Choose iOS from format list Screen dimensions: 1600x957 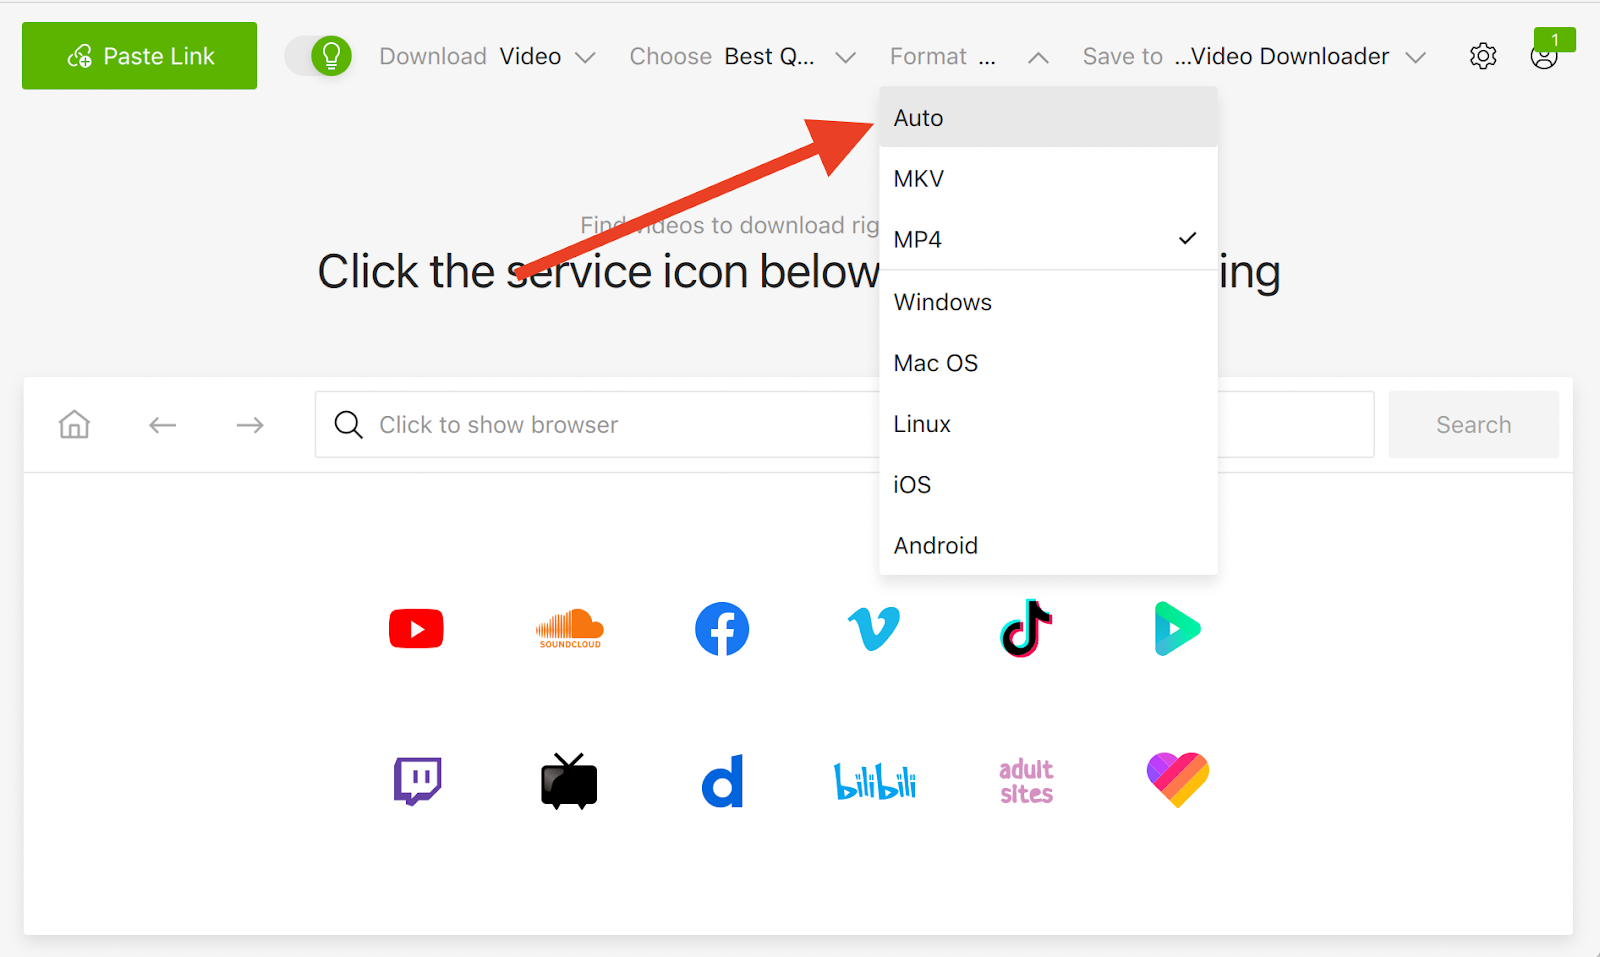point(1048,485)
